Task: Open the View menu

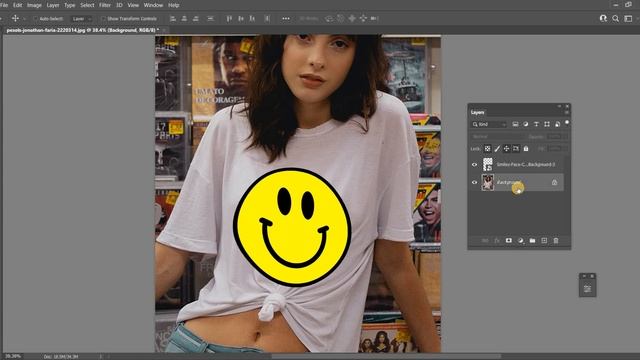Action: 133,5
